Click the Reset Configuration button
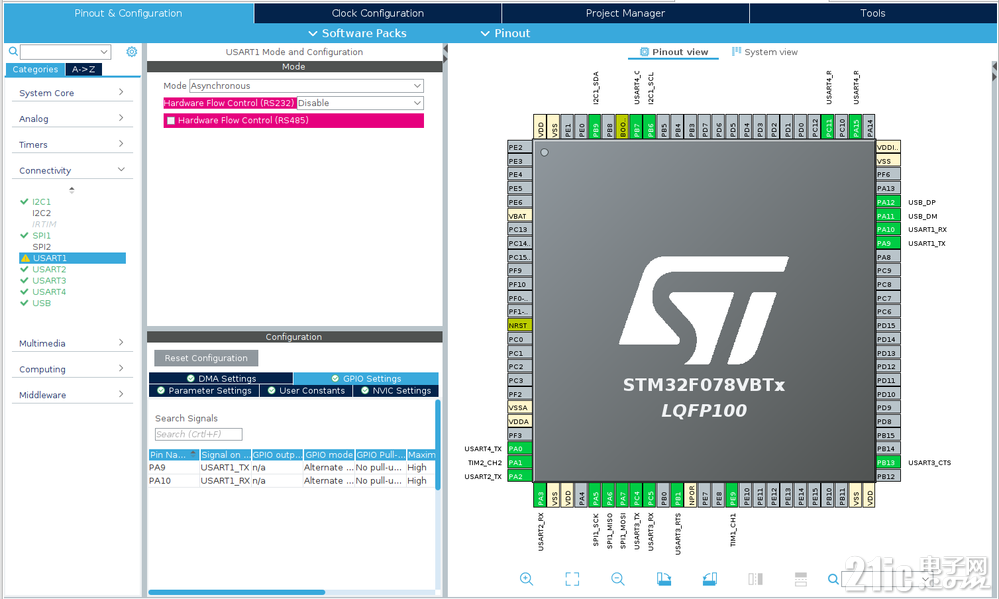The height and width of the screenshot is (599, 999). click(206, 358)
